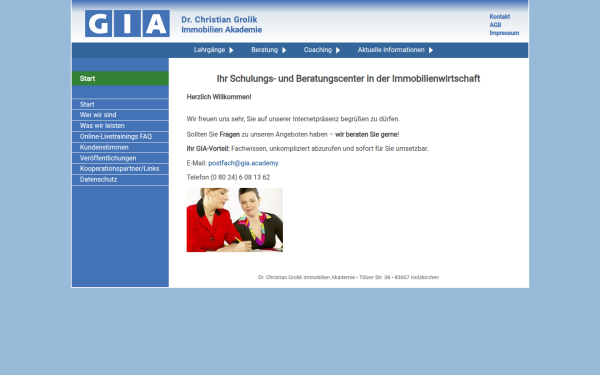Image resolution: width=600 pixels, height=375 pixels.
Task: Open the Coaching menu item
Action: pos(318,50)
